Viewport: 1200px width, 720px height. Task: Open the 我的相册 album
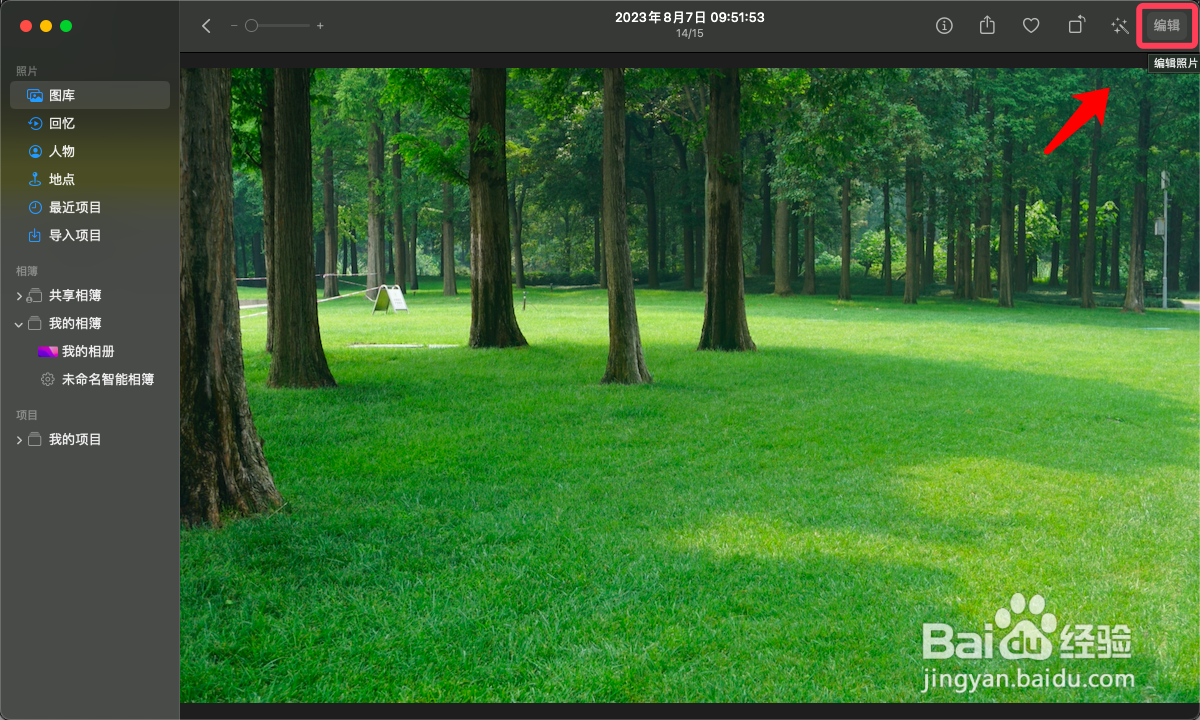click(90, 351)
